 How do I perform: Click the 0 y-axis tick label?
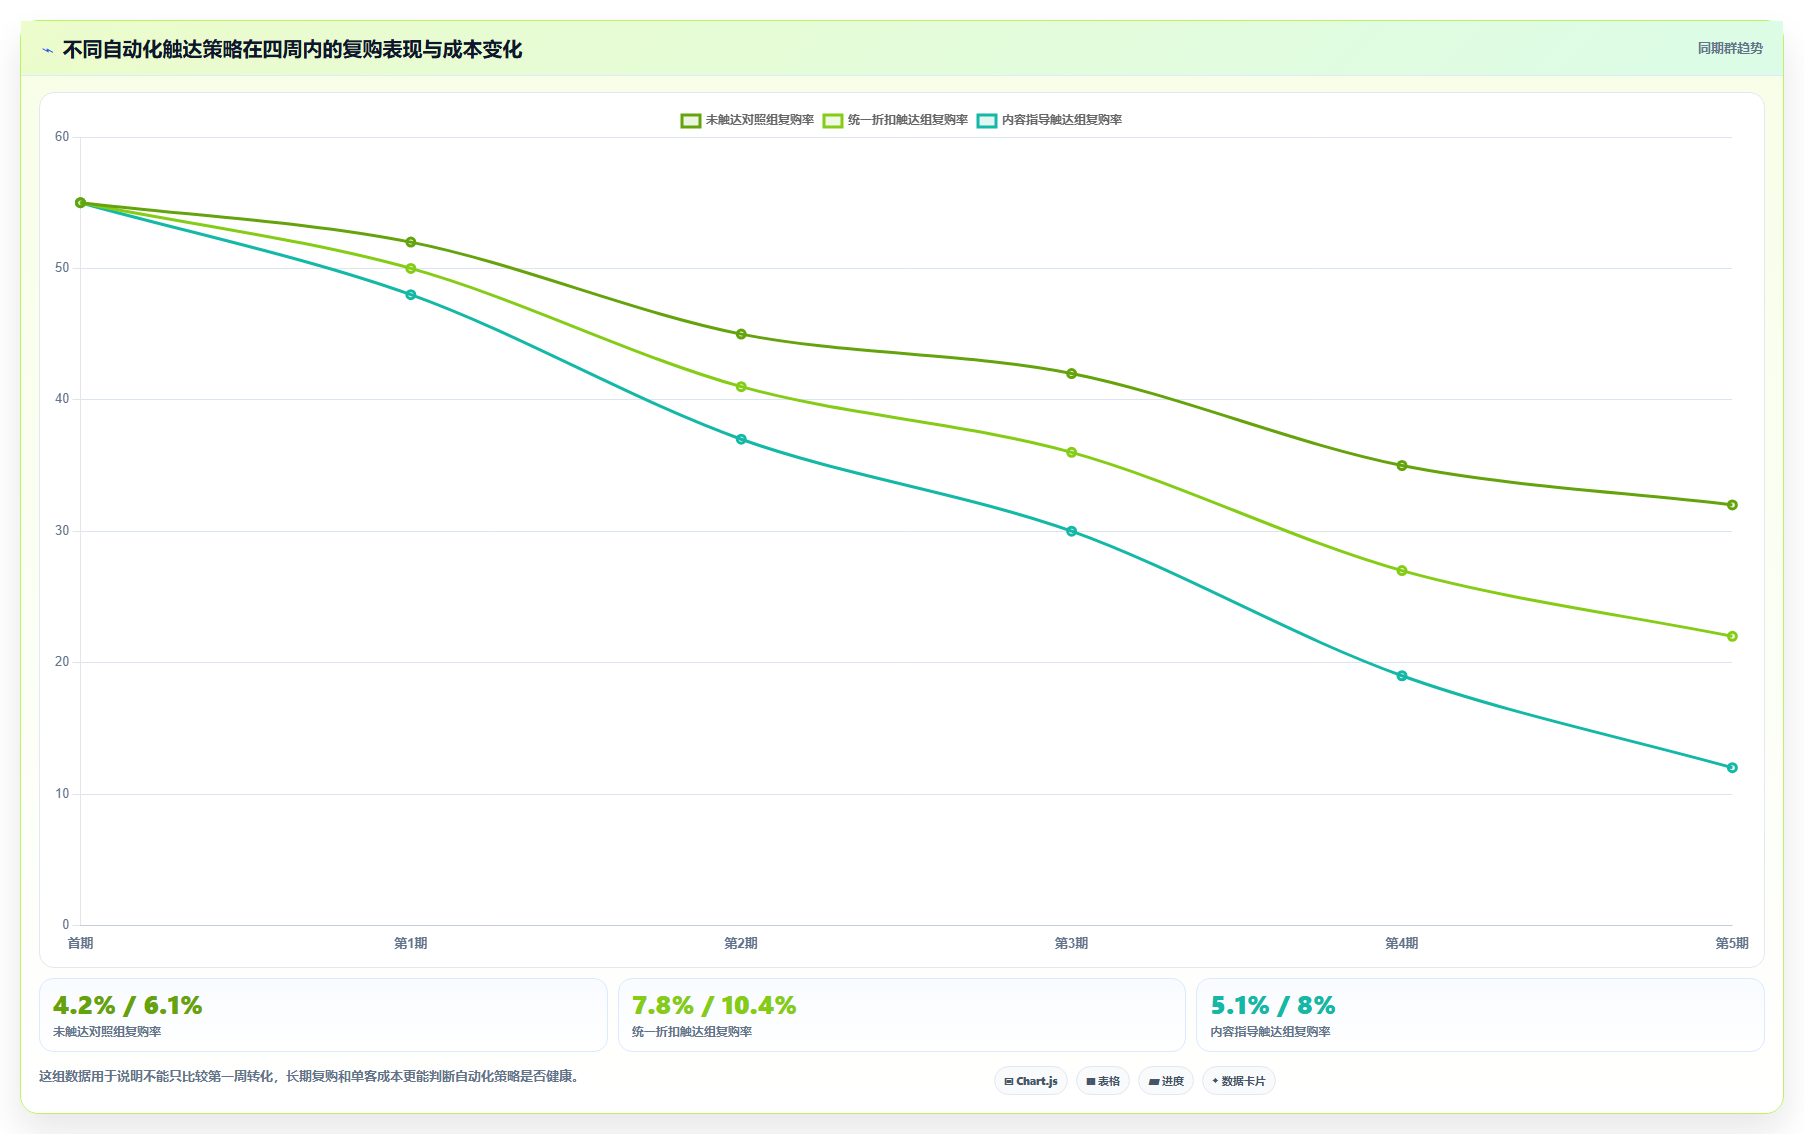(x=66, y=925)
